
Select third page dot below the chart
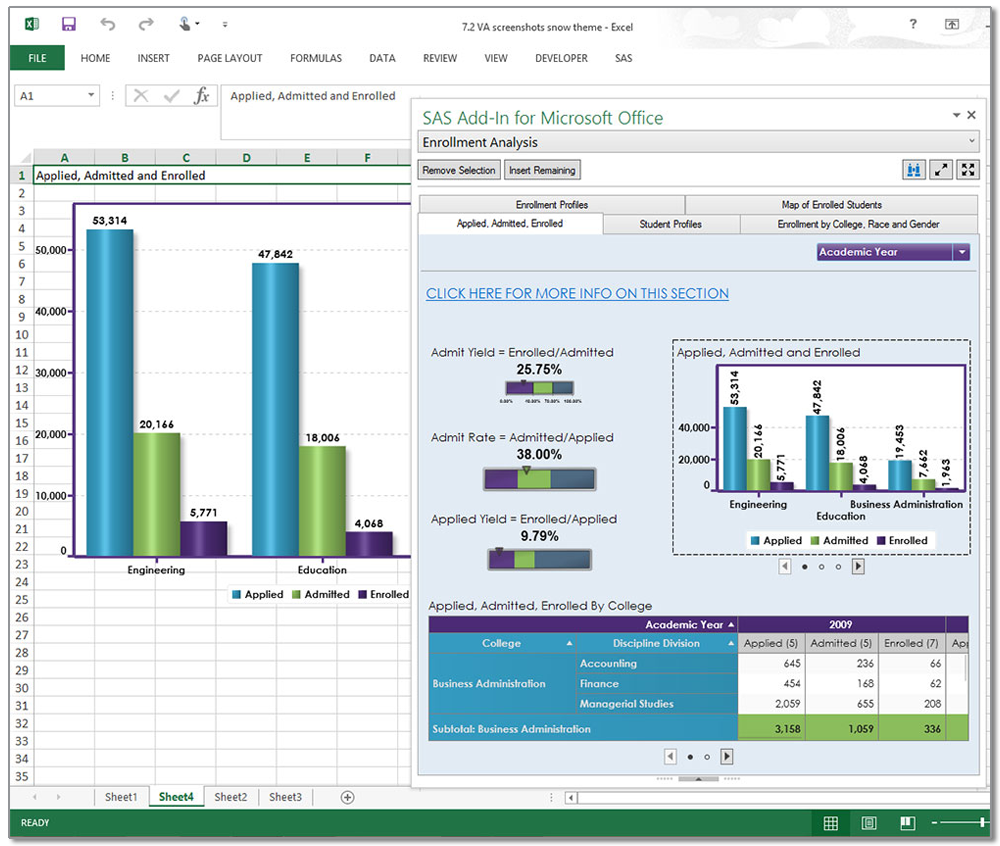(x=837, y=567)
